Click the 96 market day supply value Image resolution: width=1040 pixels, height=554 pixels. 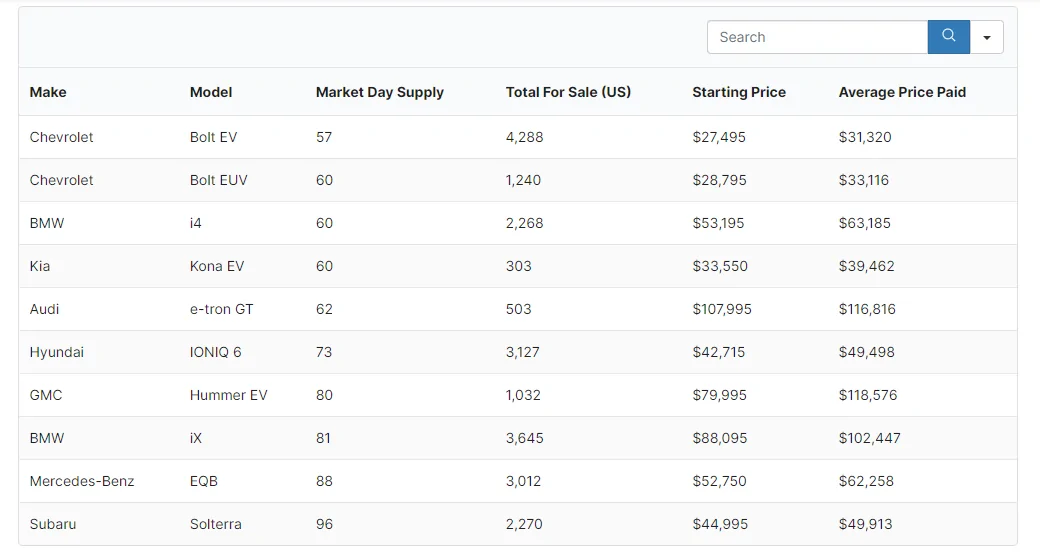point(324,524)
